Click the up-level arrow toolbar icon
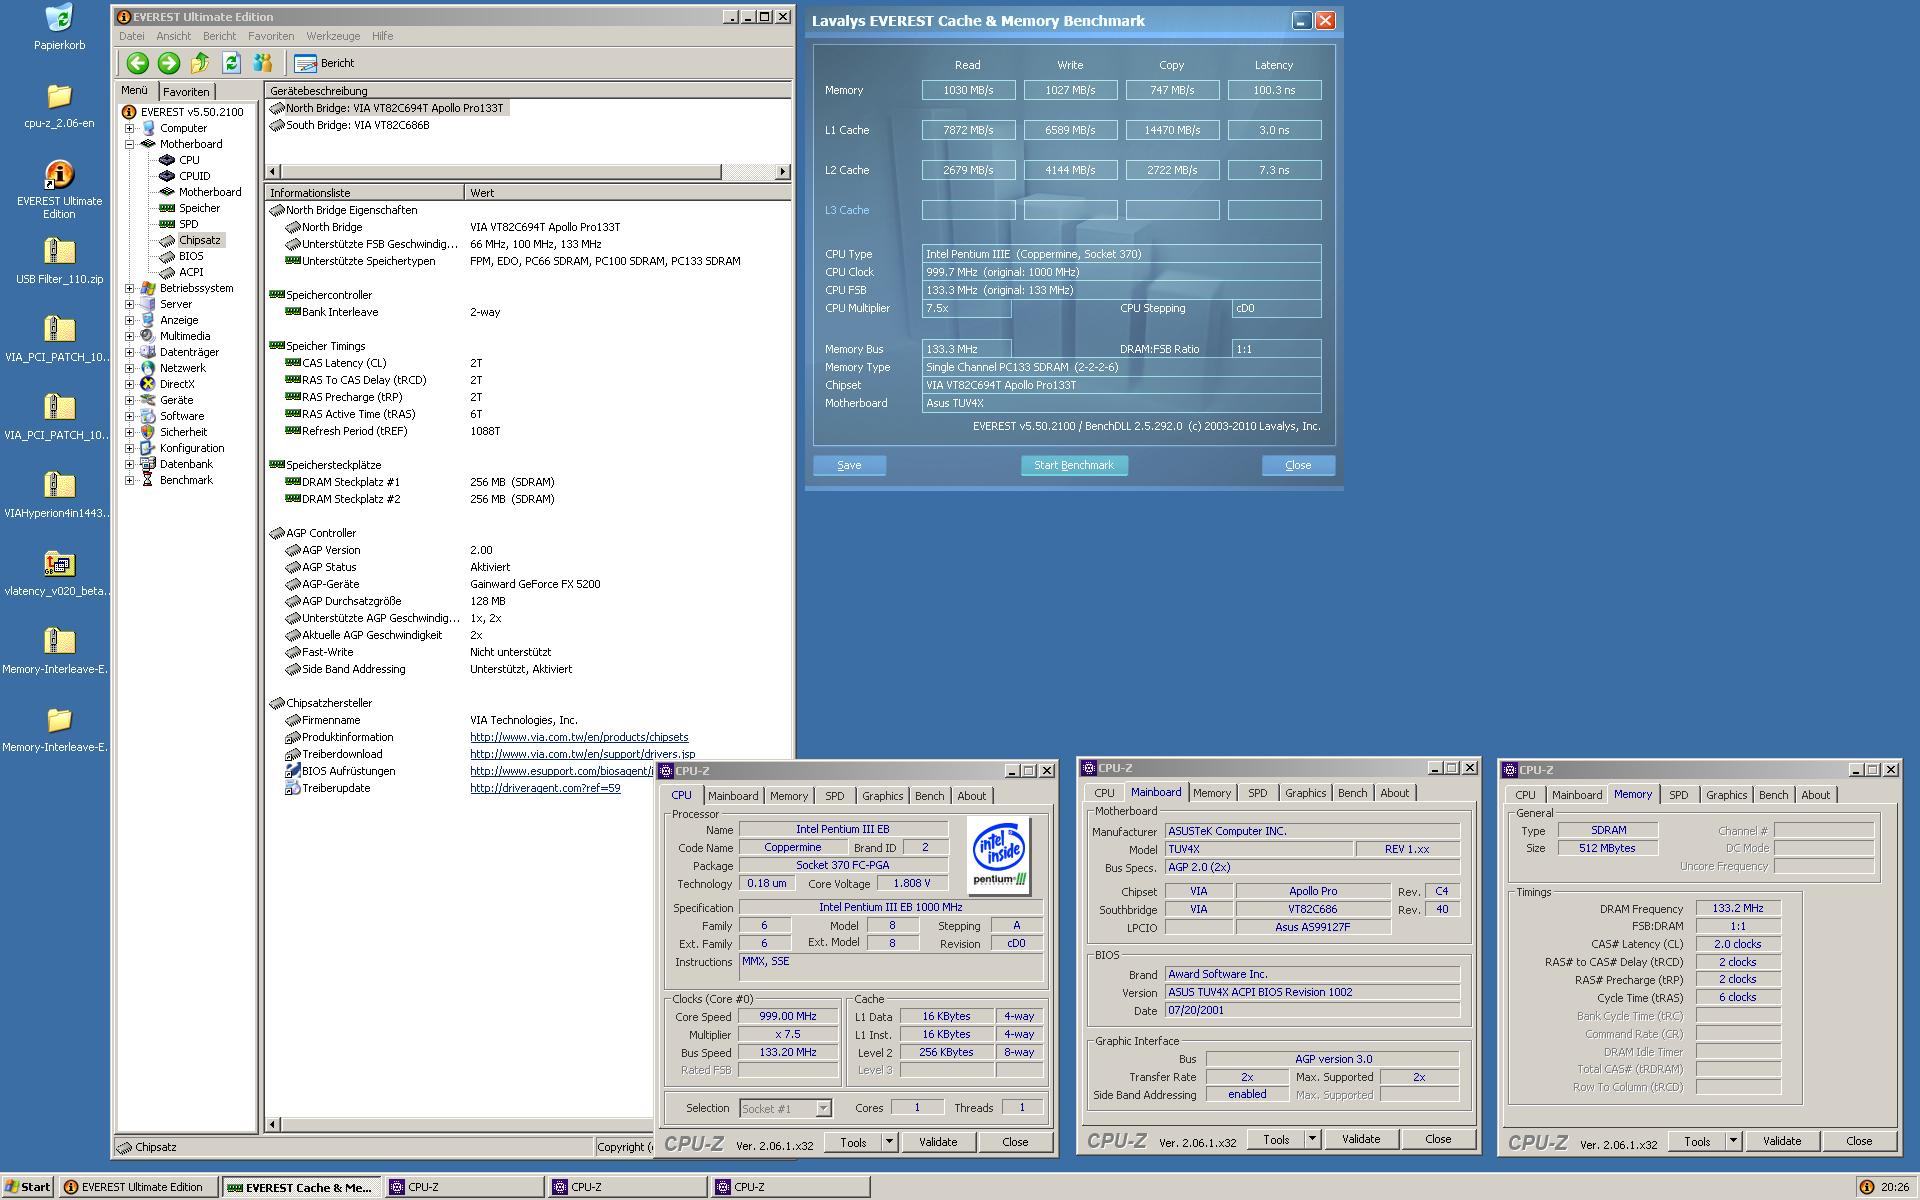 200,63
